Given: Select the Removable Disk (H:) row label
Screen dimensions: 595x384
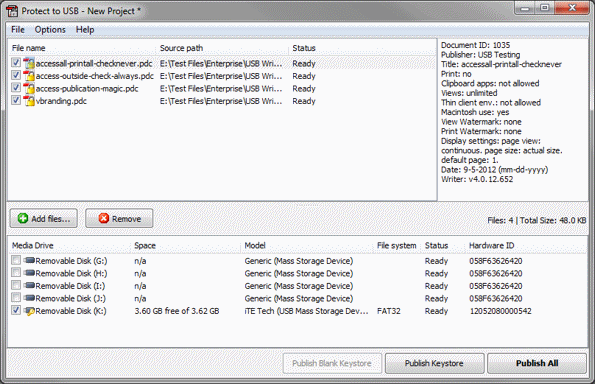Looking at the screenshot, I should coord(71,274).
